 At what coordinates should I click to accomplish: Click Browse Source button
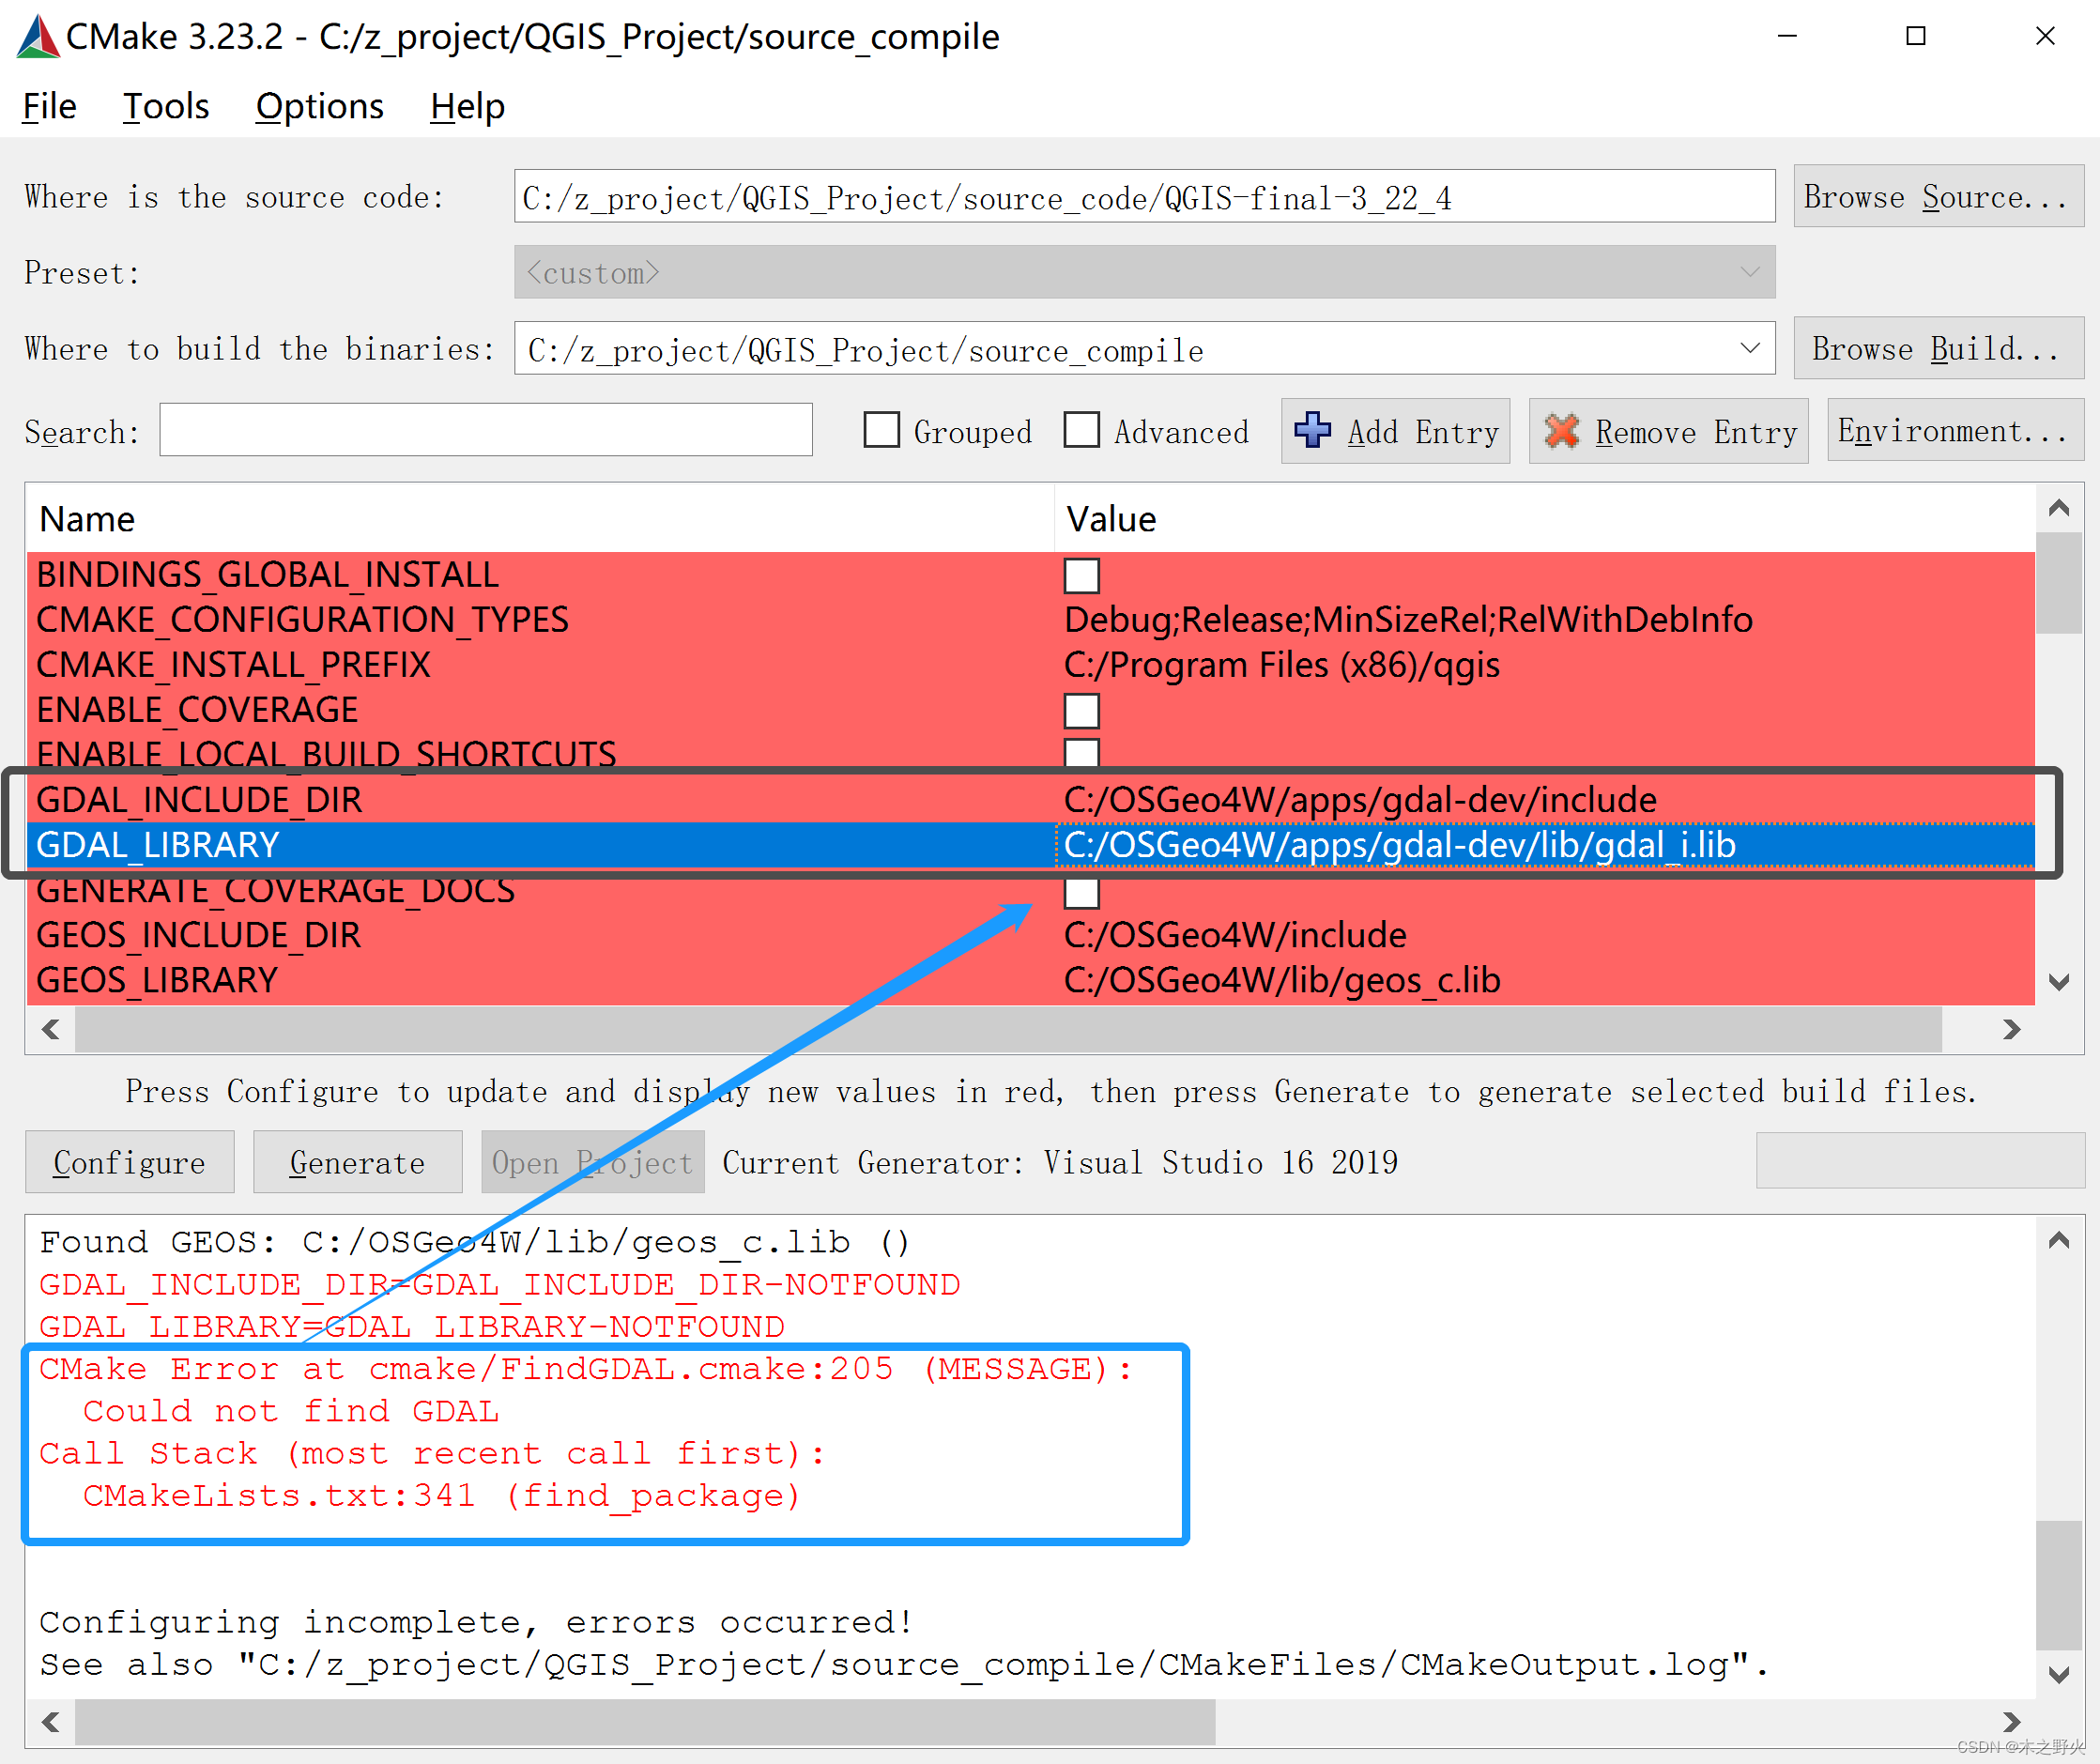[1937, 197]
